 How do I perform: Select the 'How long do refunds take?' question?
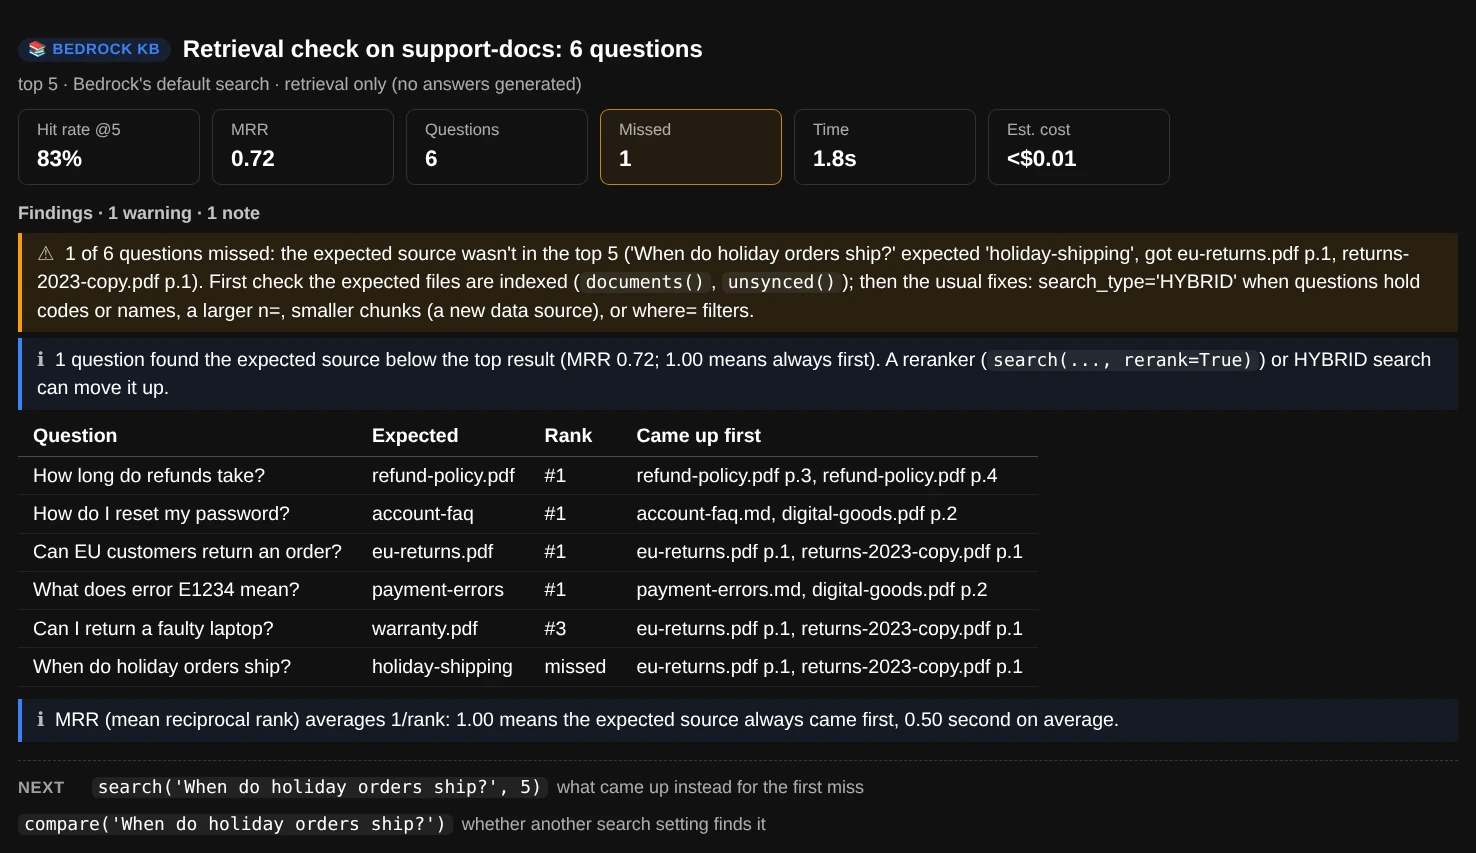(149, 476)
